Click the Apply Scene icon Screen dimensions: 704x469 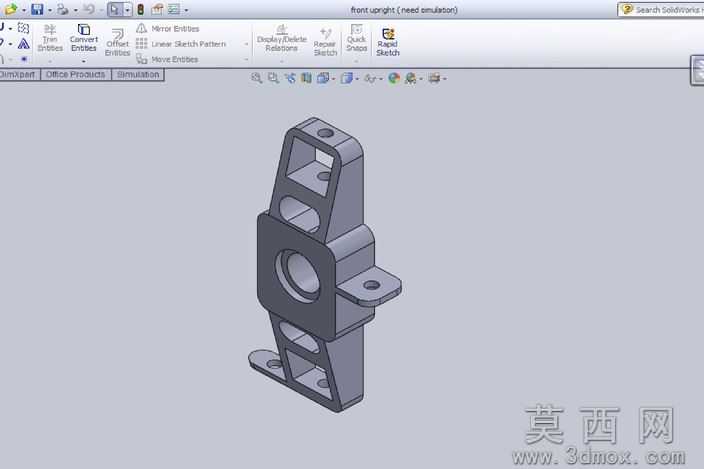tap(410, 78)
